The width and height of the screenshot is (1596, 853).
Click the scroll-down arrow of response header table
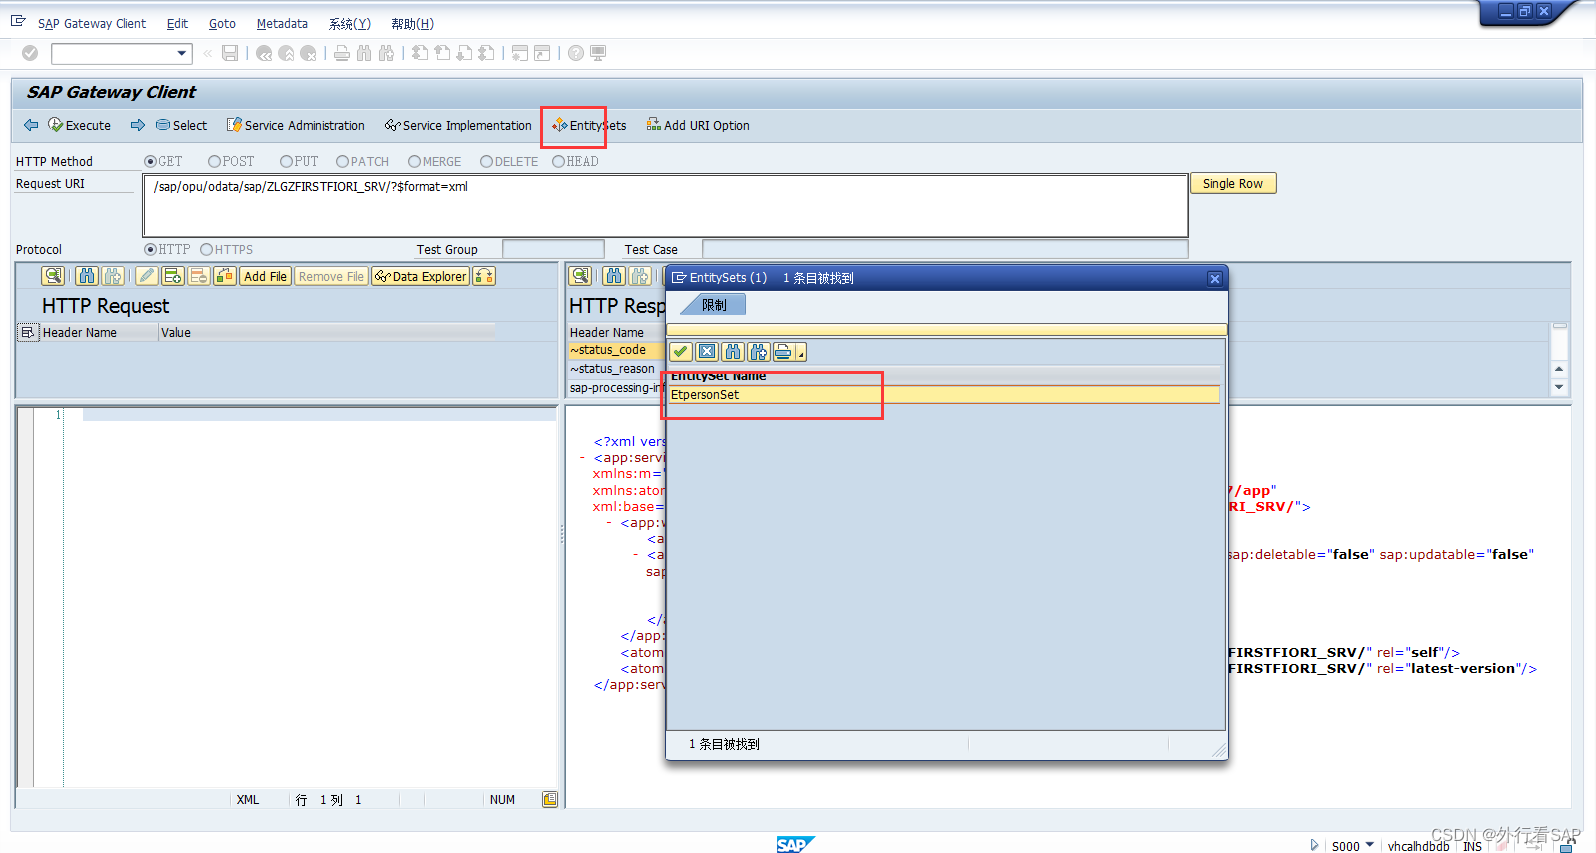click(x=1559, y=387)
